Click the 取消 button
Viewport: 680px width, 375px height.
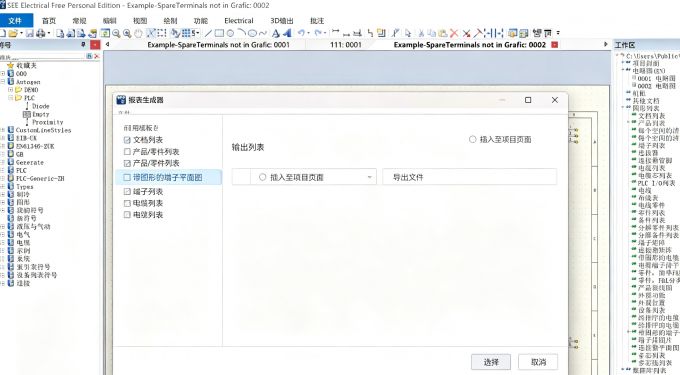(x=538, y=362)
